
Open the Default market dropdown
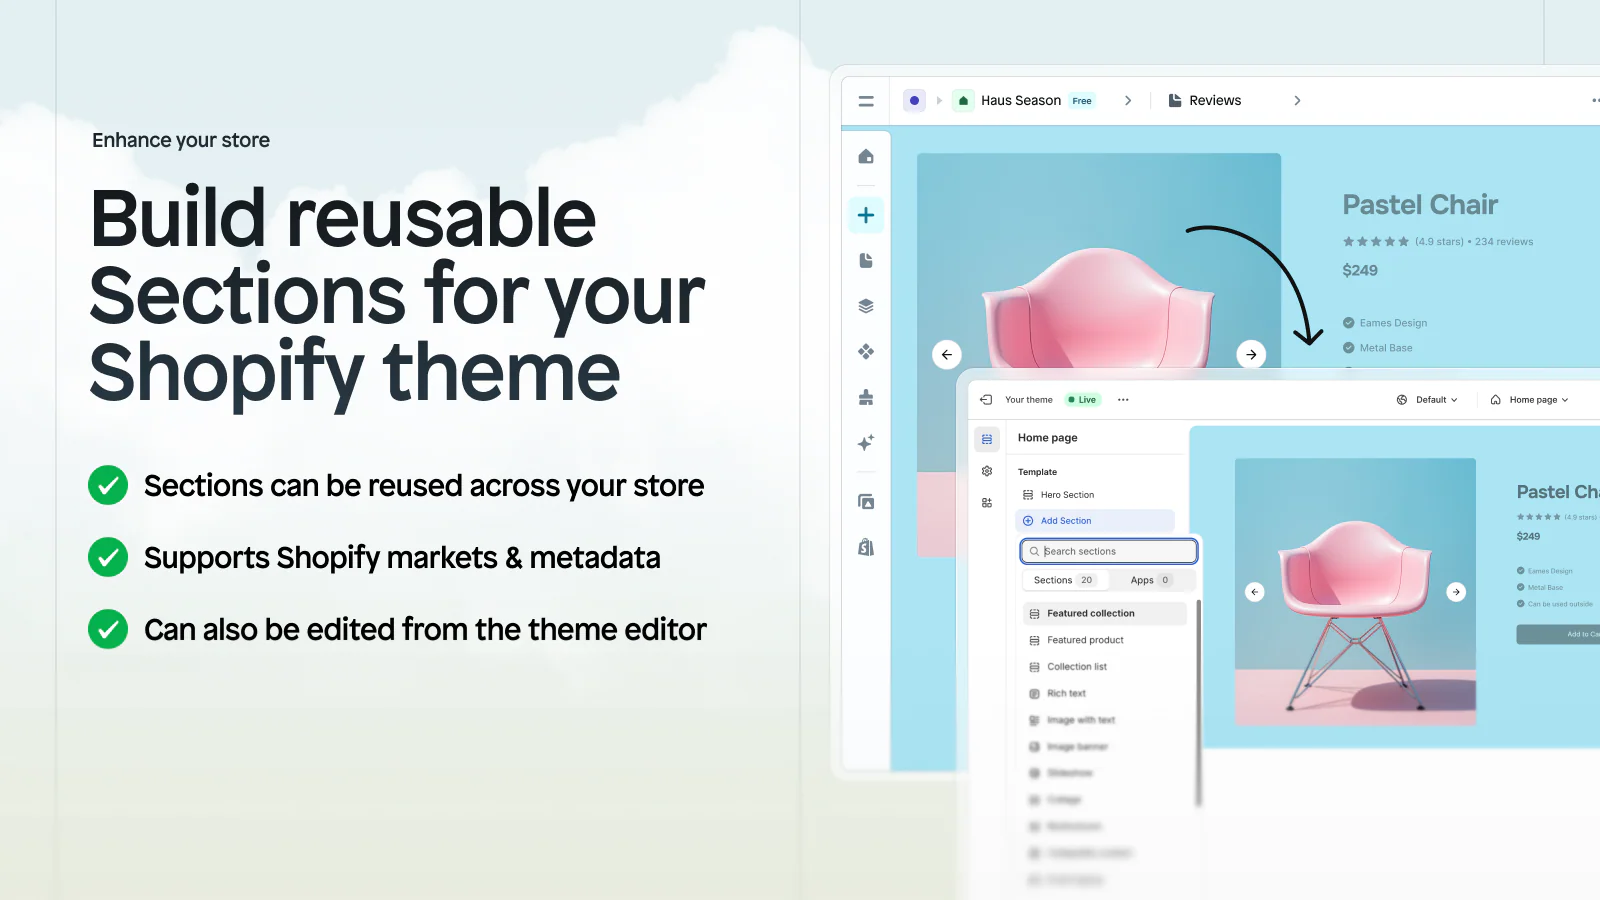pyautogui.click(x=1437, y=400)
